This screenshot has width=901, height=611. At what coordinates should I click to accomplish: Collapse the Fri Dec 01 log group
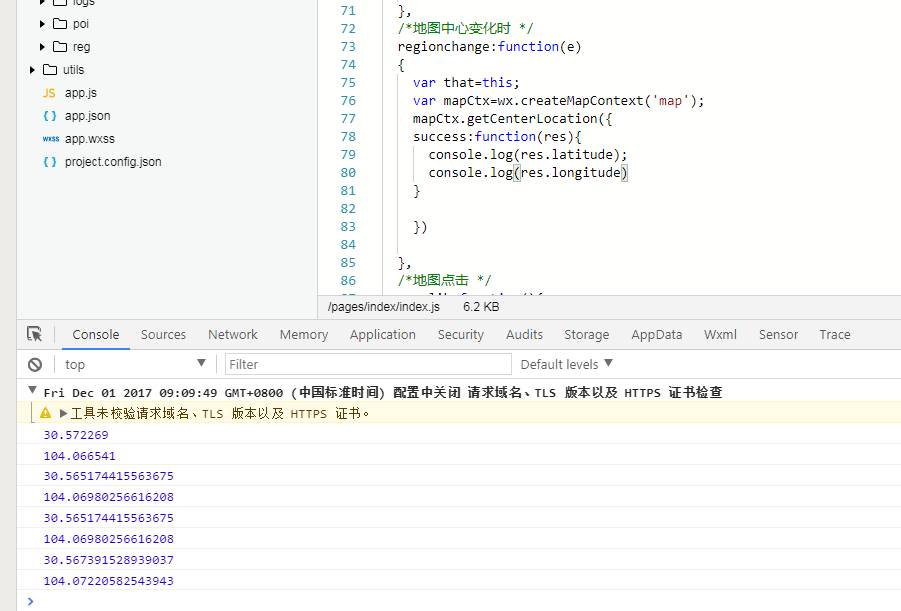point(32,392)
